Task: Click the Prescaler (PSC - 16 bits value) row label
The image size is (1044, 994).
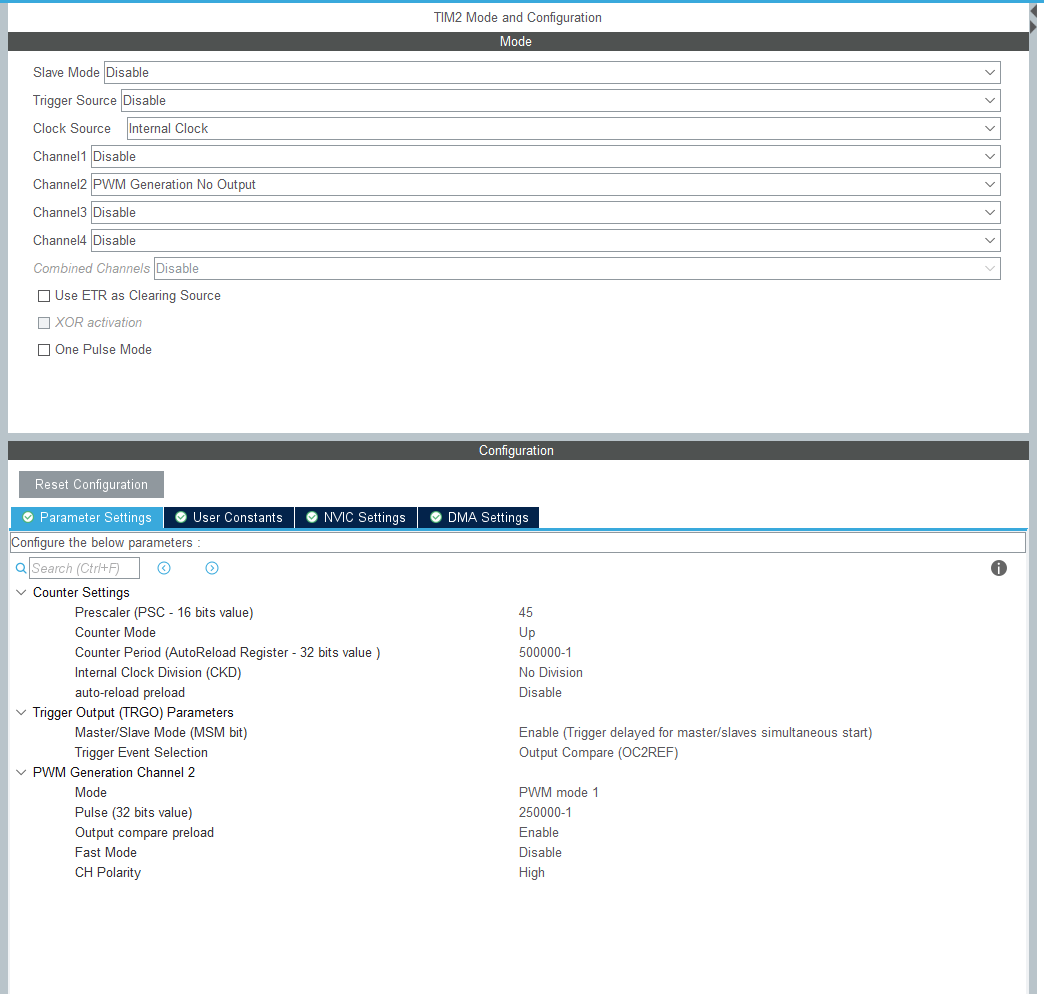Action: 164,612
